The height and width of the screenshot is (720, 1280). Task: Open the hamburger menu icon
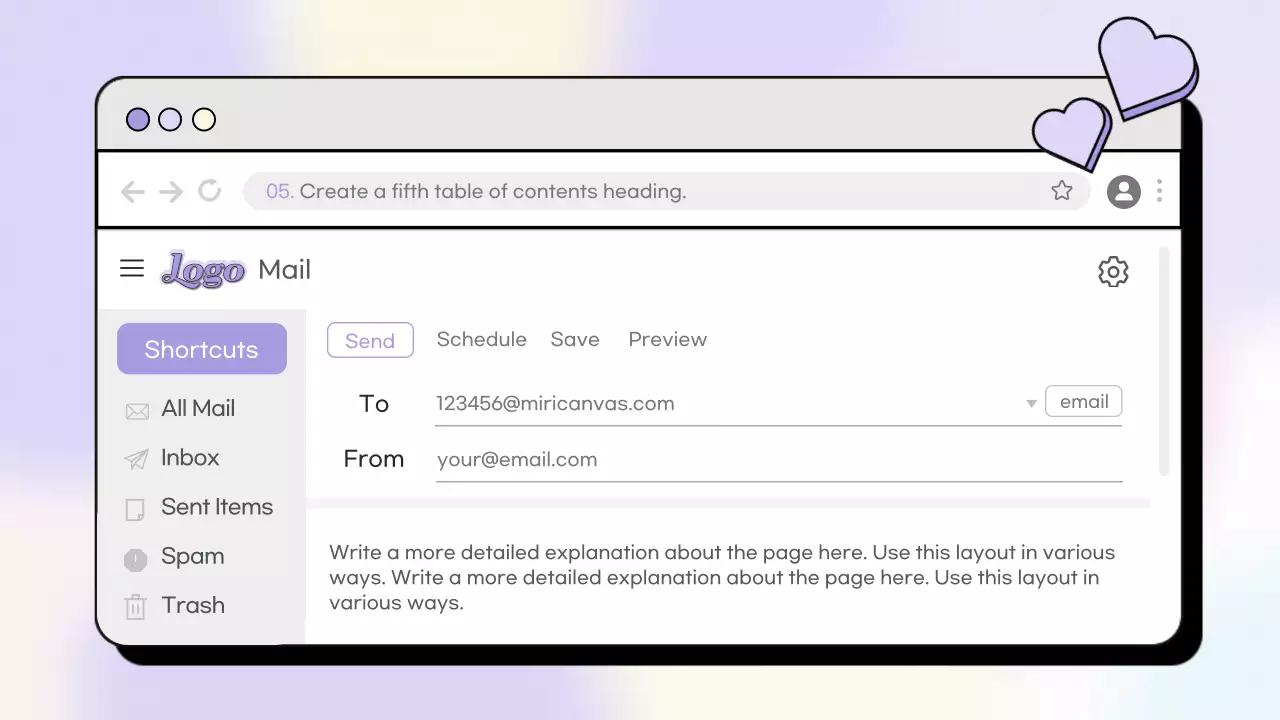132,269
